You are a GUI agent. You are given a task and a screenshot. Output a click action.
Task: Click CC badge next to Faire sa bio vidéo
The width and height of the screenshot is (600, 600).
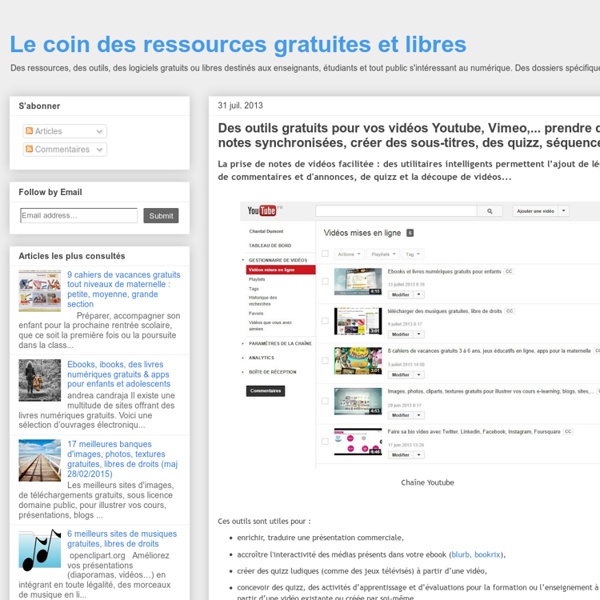pos(568,431)
